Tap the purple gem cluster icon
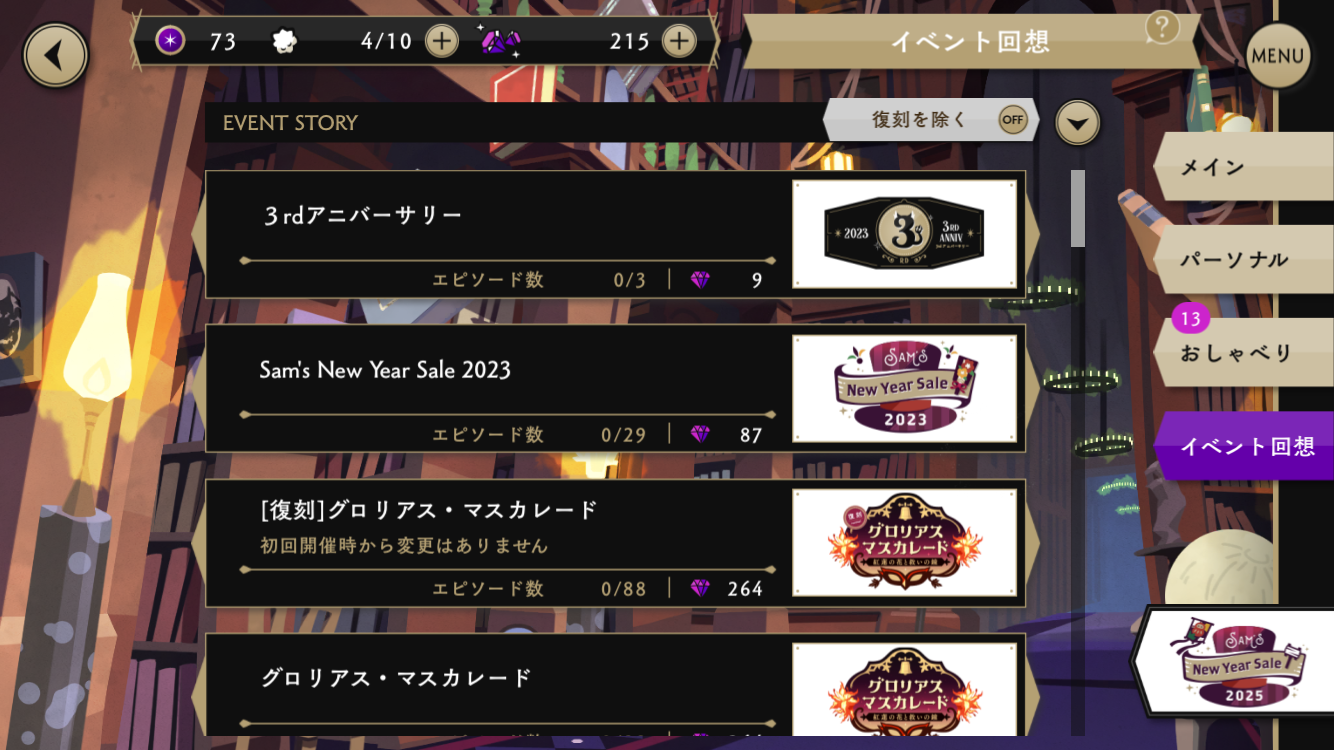The width and height of the screenshot is (1334, 750). pos(499,41)
